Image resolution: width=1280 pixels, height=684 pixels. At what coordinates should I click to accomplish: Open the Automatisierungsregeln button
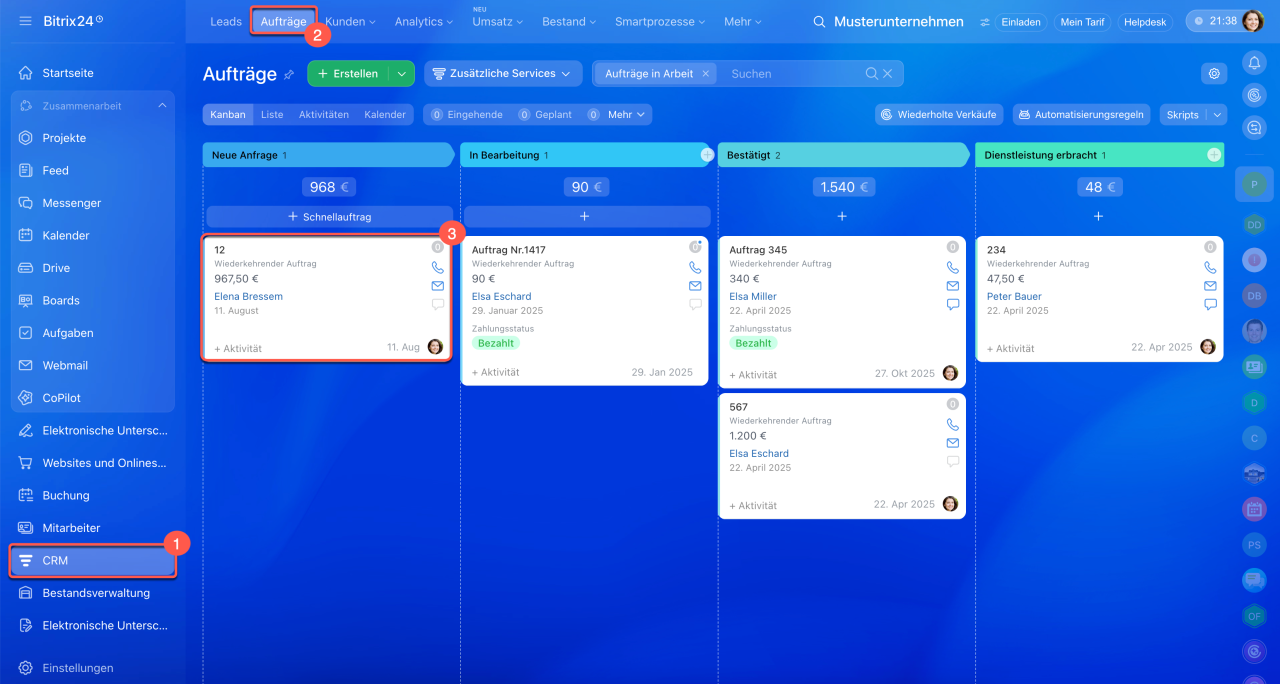pos(1081,115)
